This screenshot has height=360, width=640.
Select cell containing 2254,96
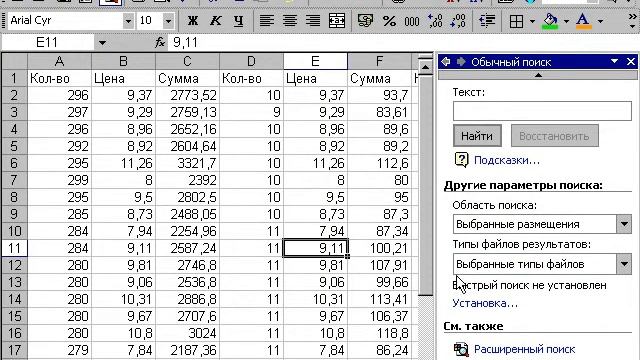[x=187, y=231]
